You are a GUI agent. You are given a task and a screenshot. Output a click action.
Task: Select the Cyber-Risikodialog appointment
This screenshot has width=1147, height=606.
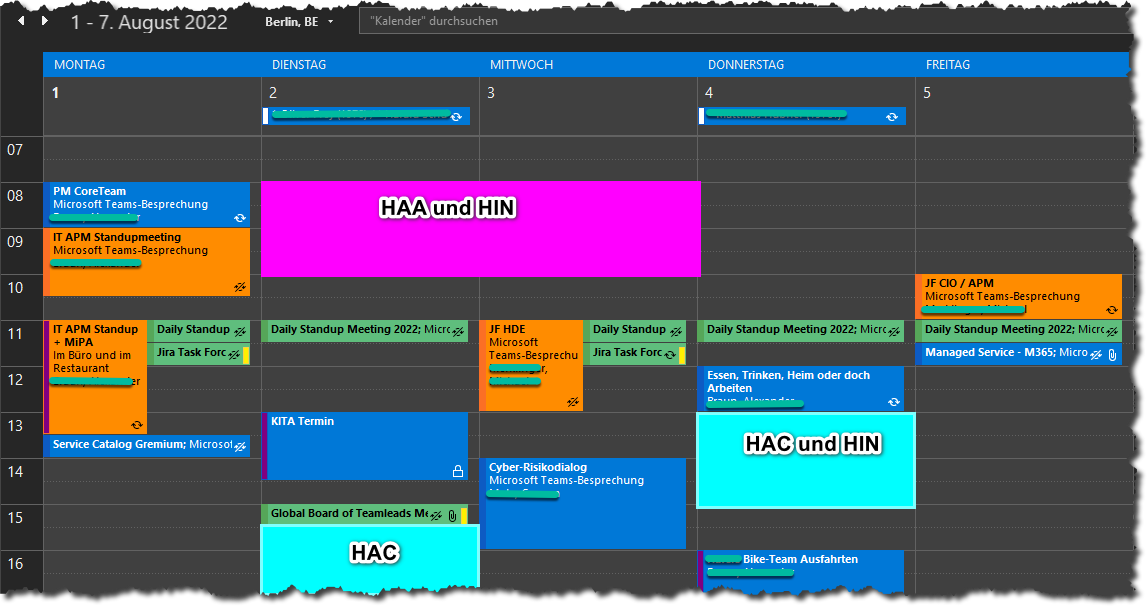pyautogui.click(x=583, y=504)
